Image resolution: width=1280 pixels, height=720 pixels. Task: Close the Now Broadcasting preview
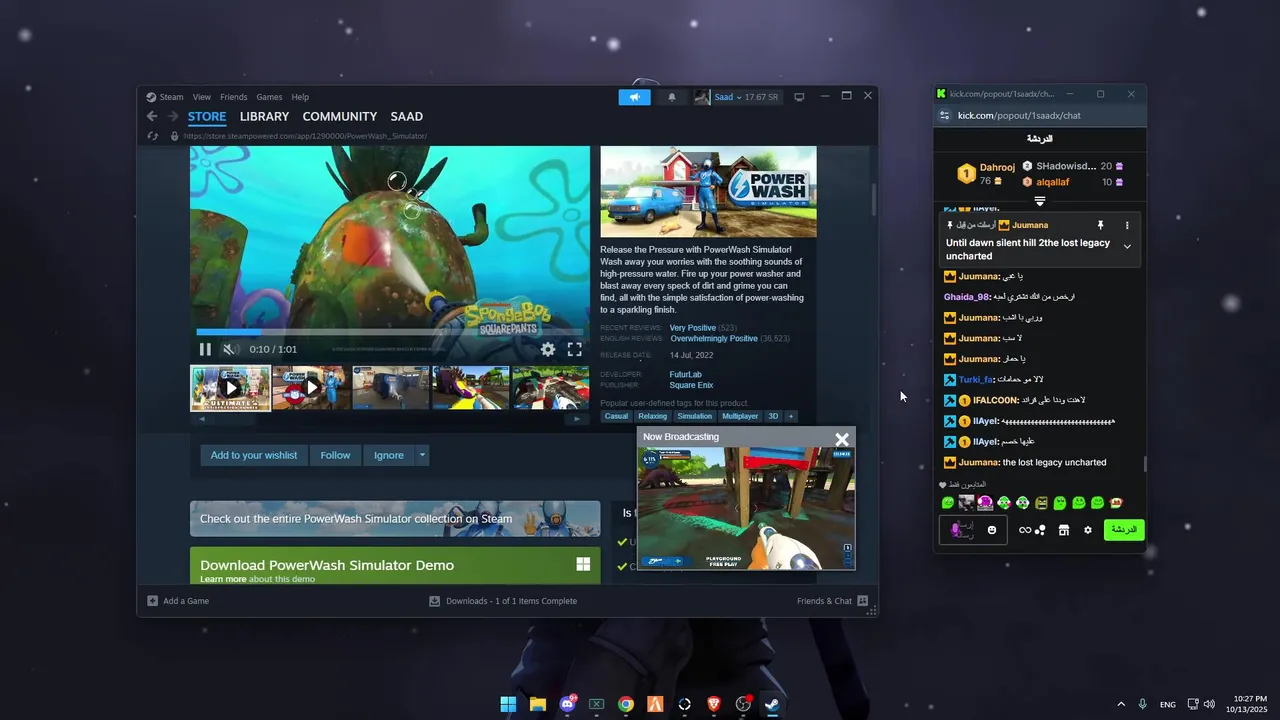pyautogui.click(x=842, y=439)
